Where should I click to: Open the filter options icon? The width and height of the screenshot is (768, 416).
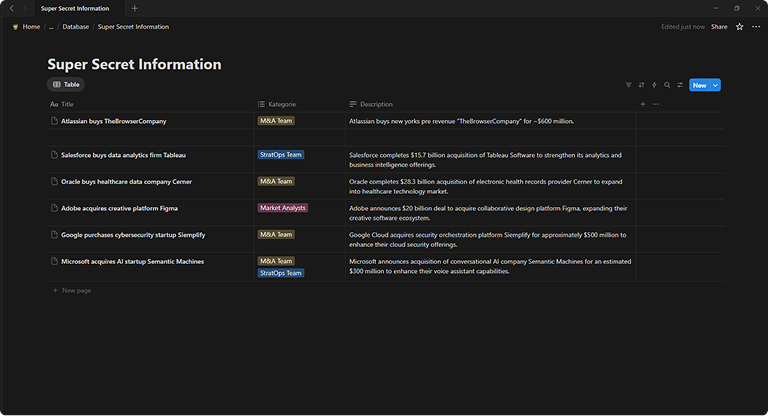(x=628, y=85)
